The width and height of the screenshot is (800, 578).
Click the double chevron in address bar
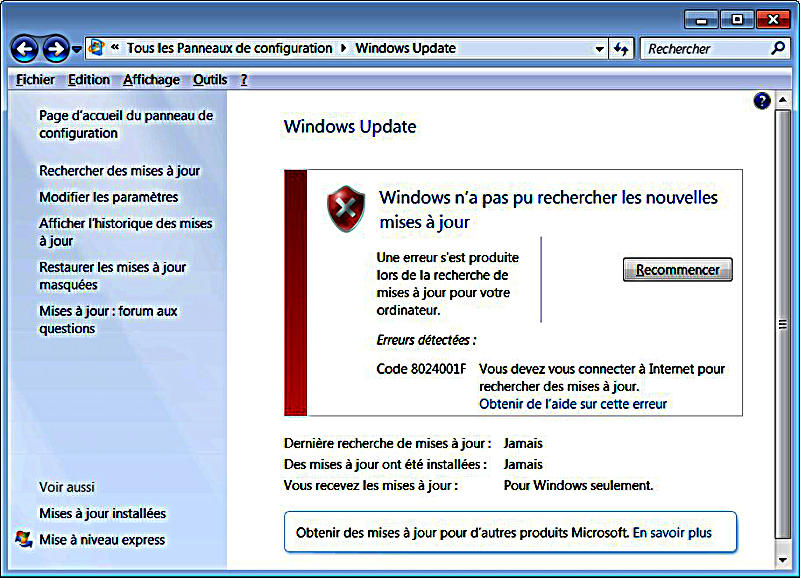coord(115,47)
